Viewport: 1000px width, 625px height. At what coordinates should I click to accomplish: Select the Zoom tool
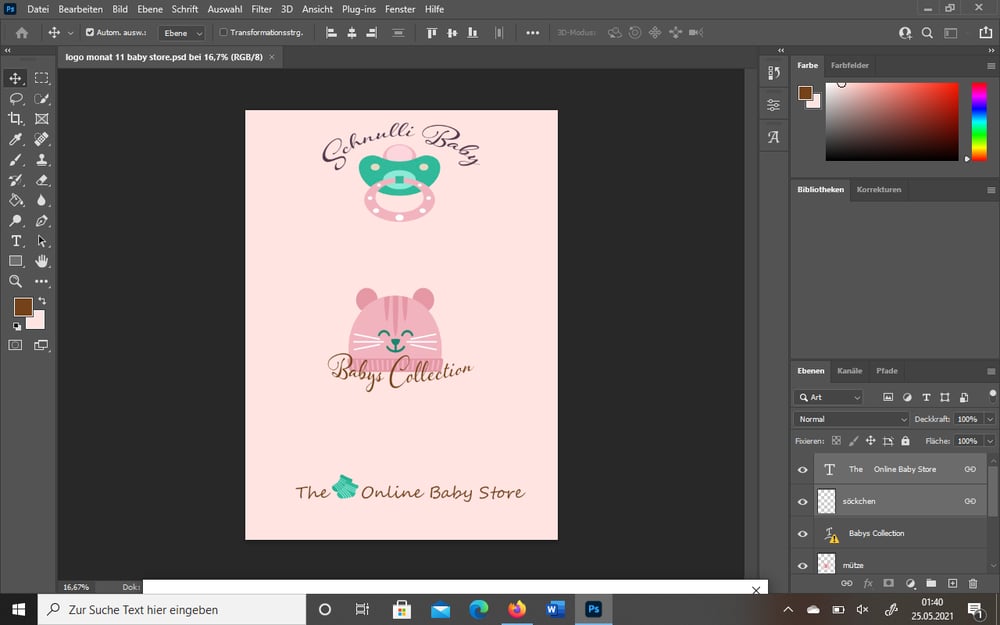pos(15,281)
